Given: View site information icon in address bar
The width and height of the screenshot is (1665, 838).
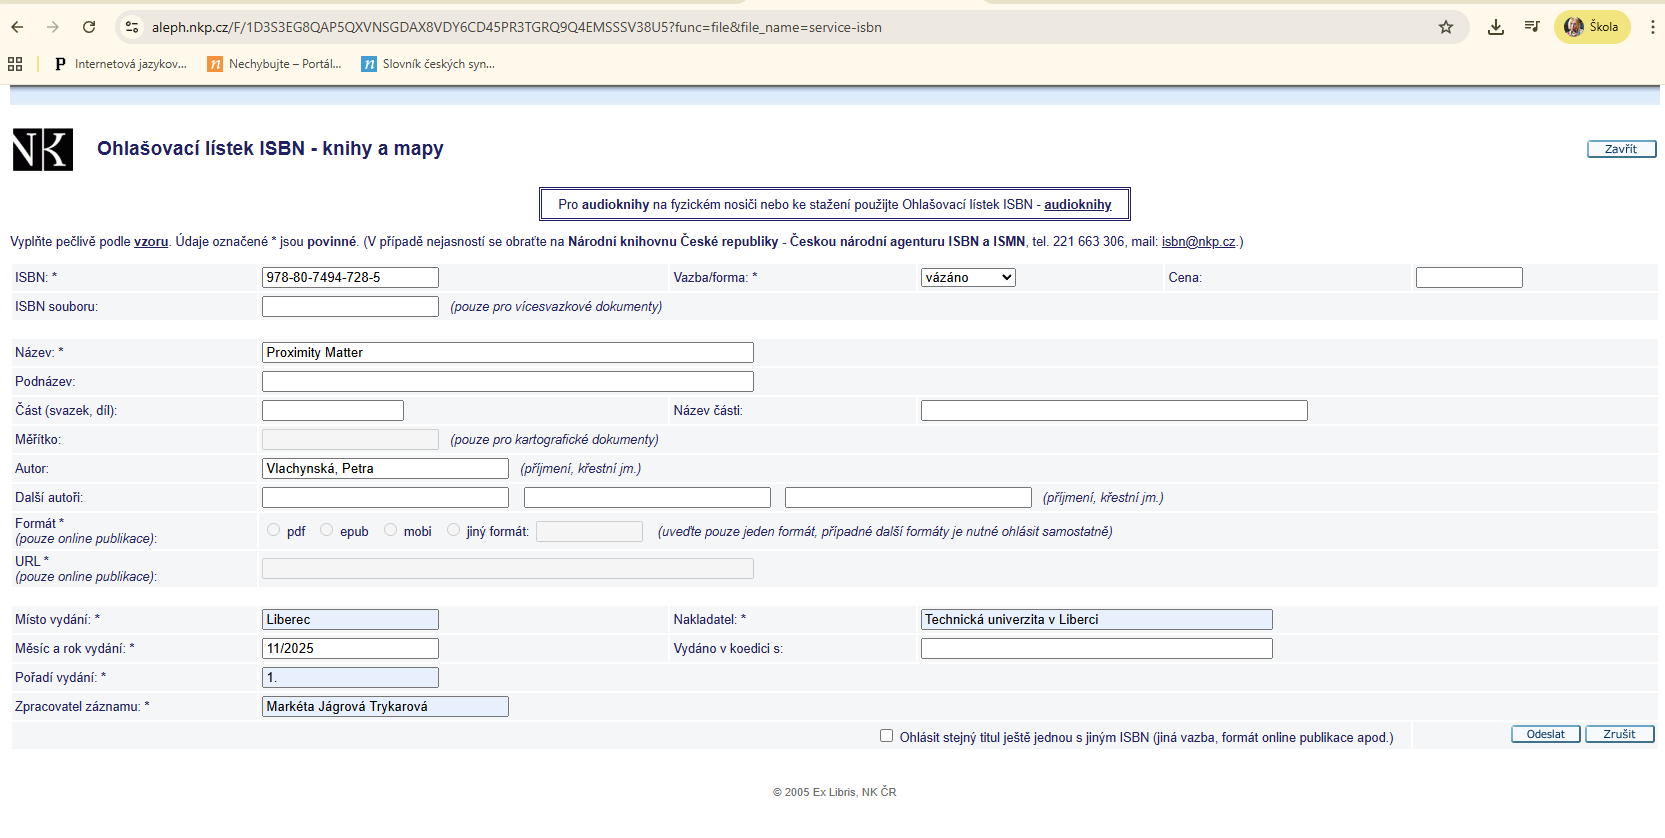Looking at the screenshot, I should click(132, 27).
